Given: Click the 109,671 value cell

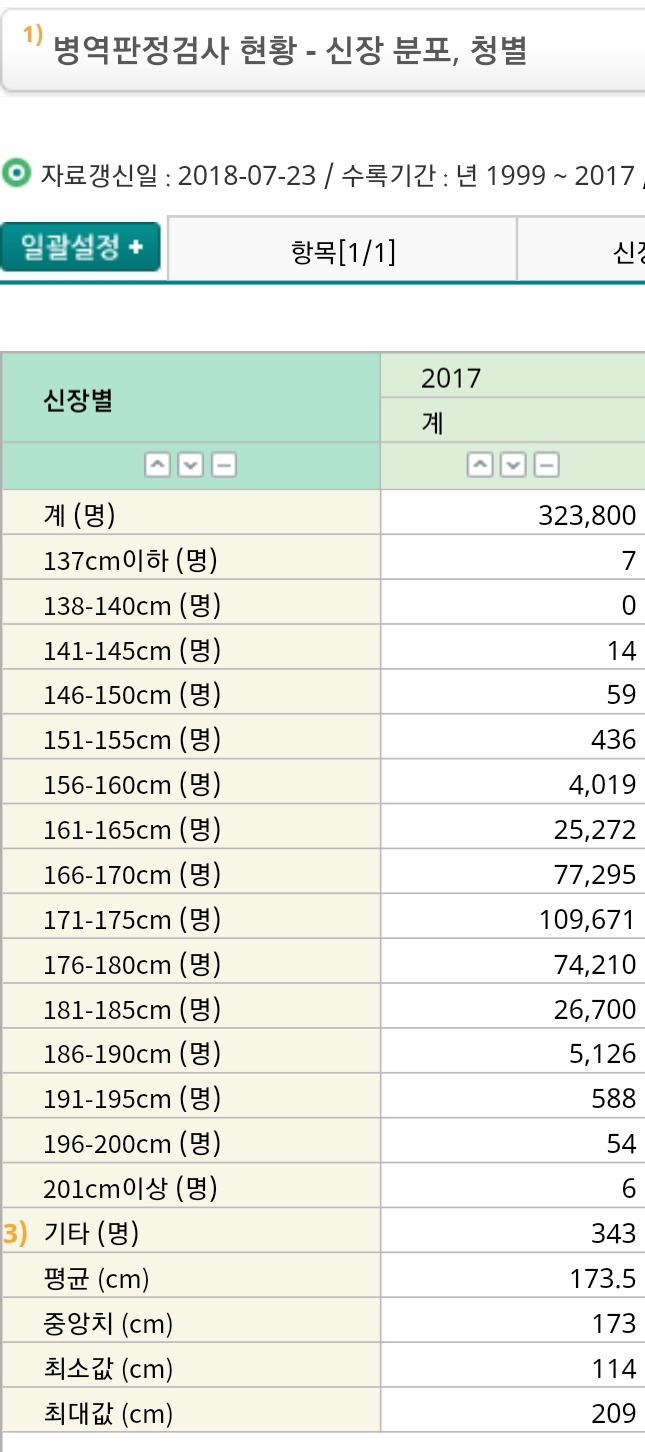Looking at the screenshot, I should (x=587, y=919).
